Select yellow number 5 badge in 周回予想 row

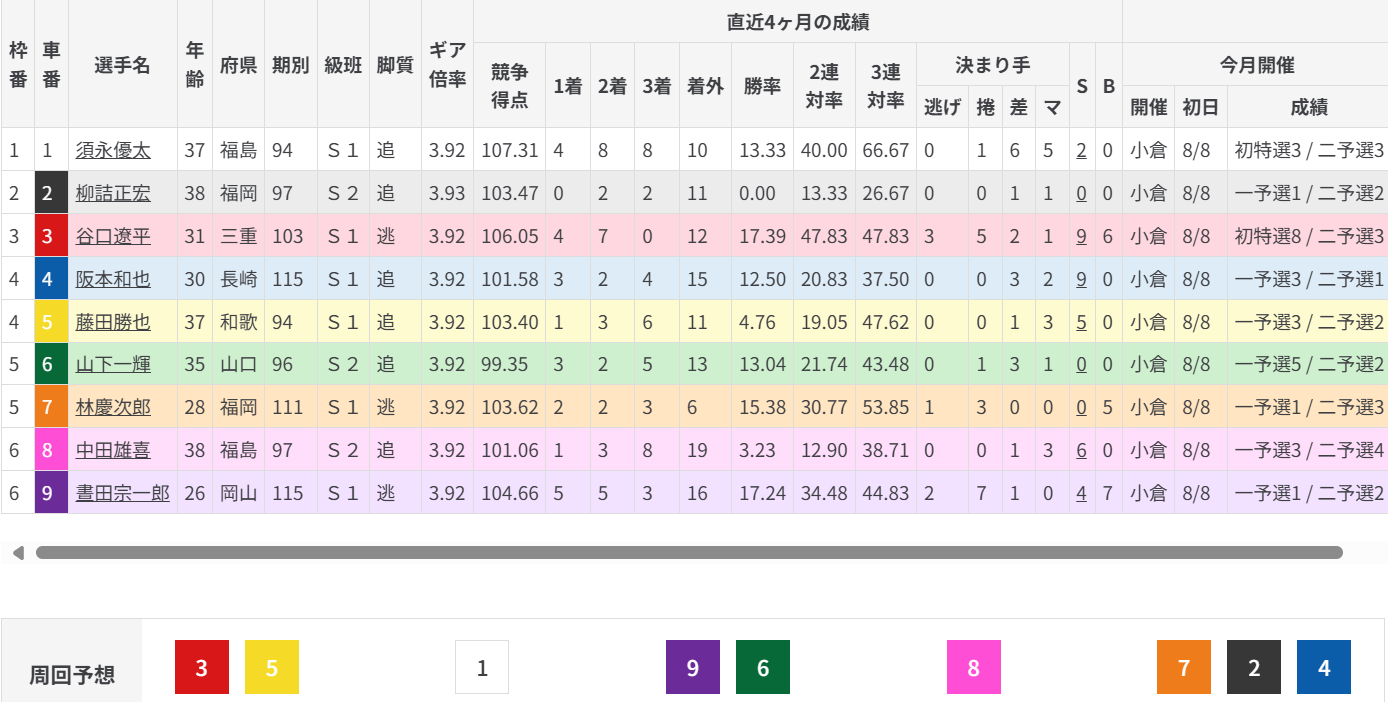tap(272, 667)
